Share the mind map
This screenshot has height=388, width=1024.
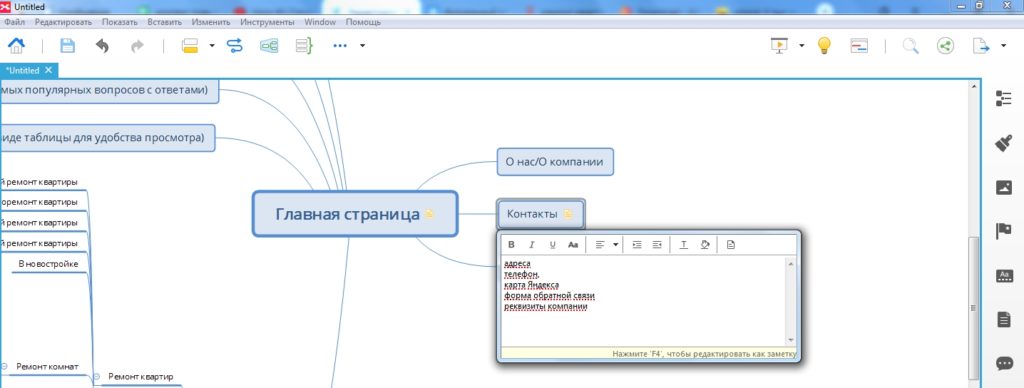[945, 46]
